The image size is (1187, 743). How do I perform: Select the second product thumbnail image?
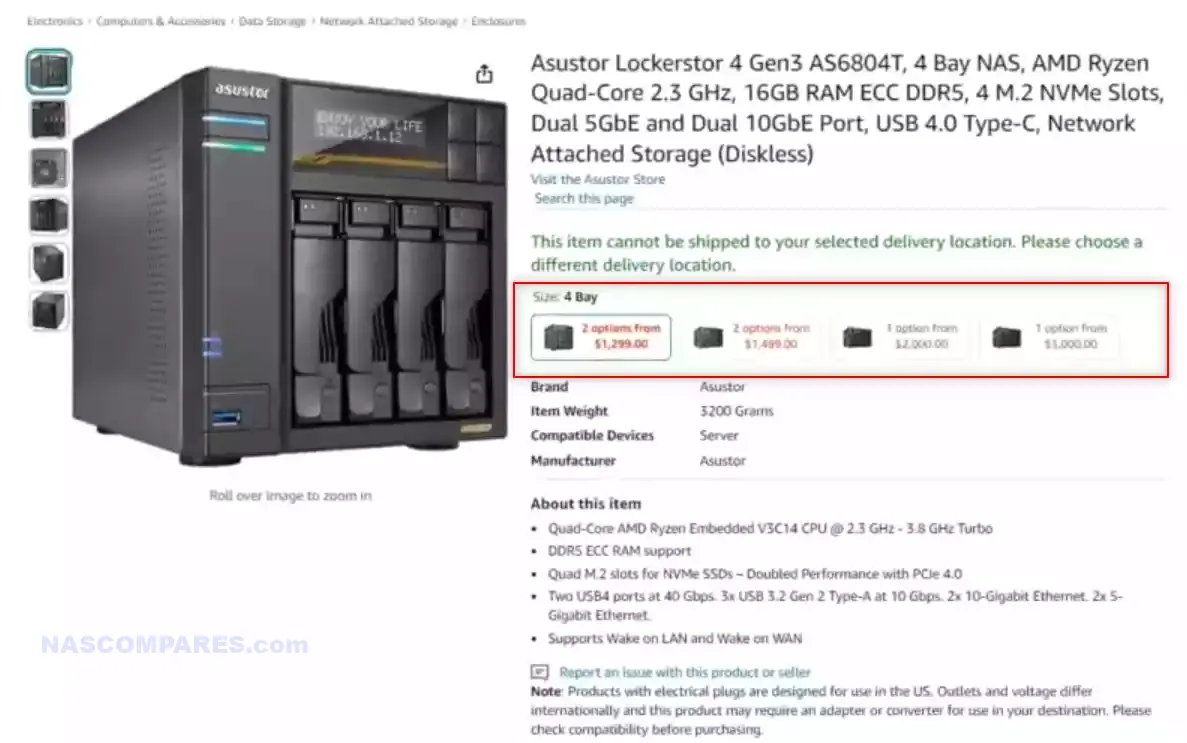click(x=49, y=120)
